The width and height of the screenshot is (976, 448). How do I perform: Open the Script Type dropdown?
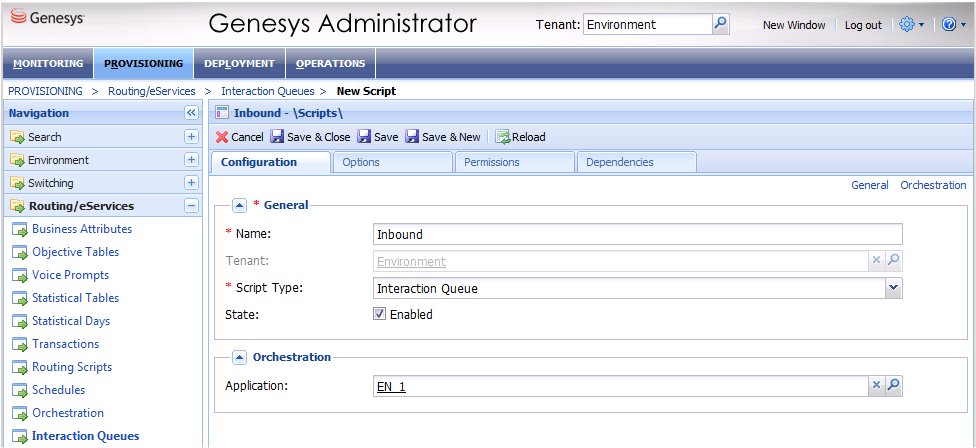893,289
